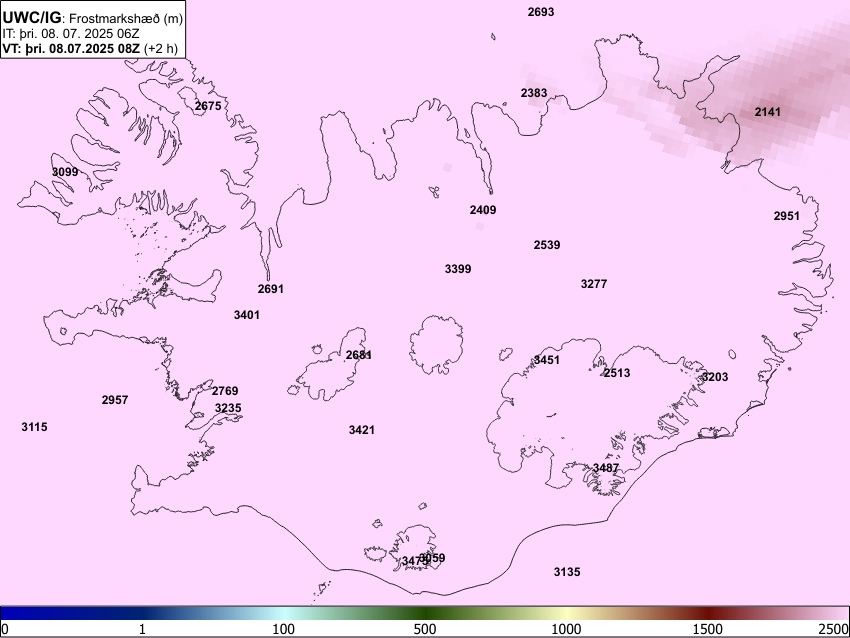The height and width of the screenshot is (638, 850).
Task: Click the 2513 value label
Action: point(617,373)
